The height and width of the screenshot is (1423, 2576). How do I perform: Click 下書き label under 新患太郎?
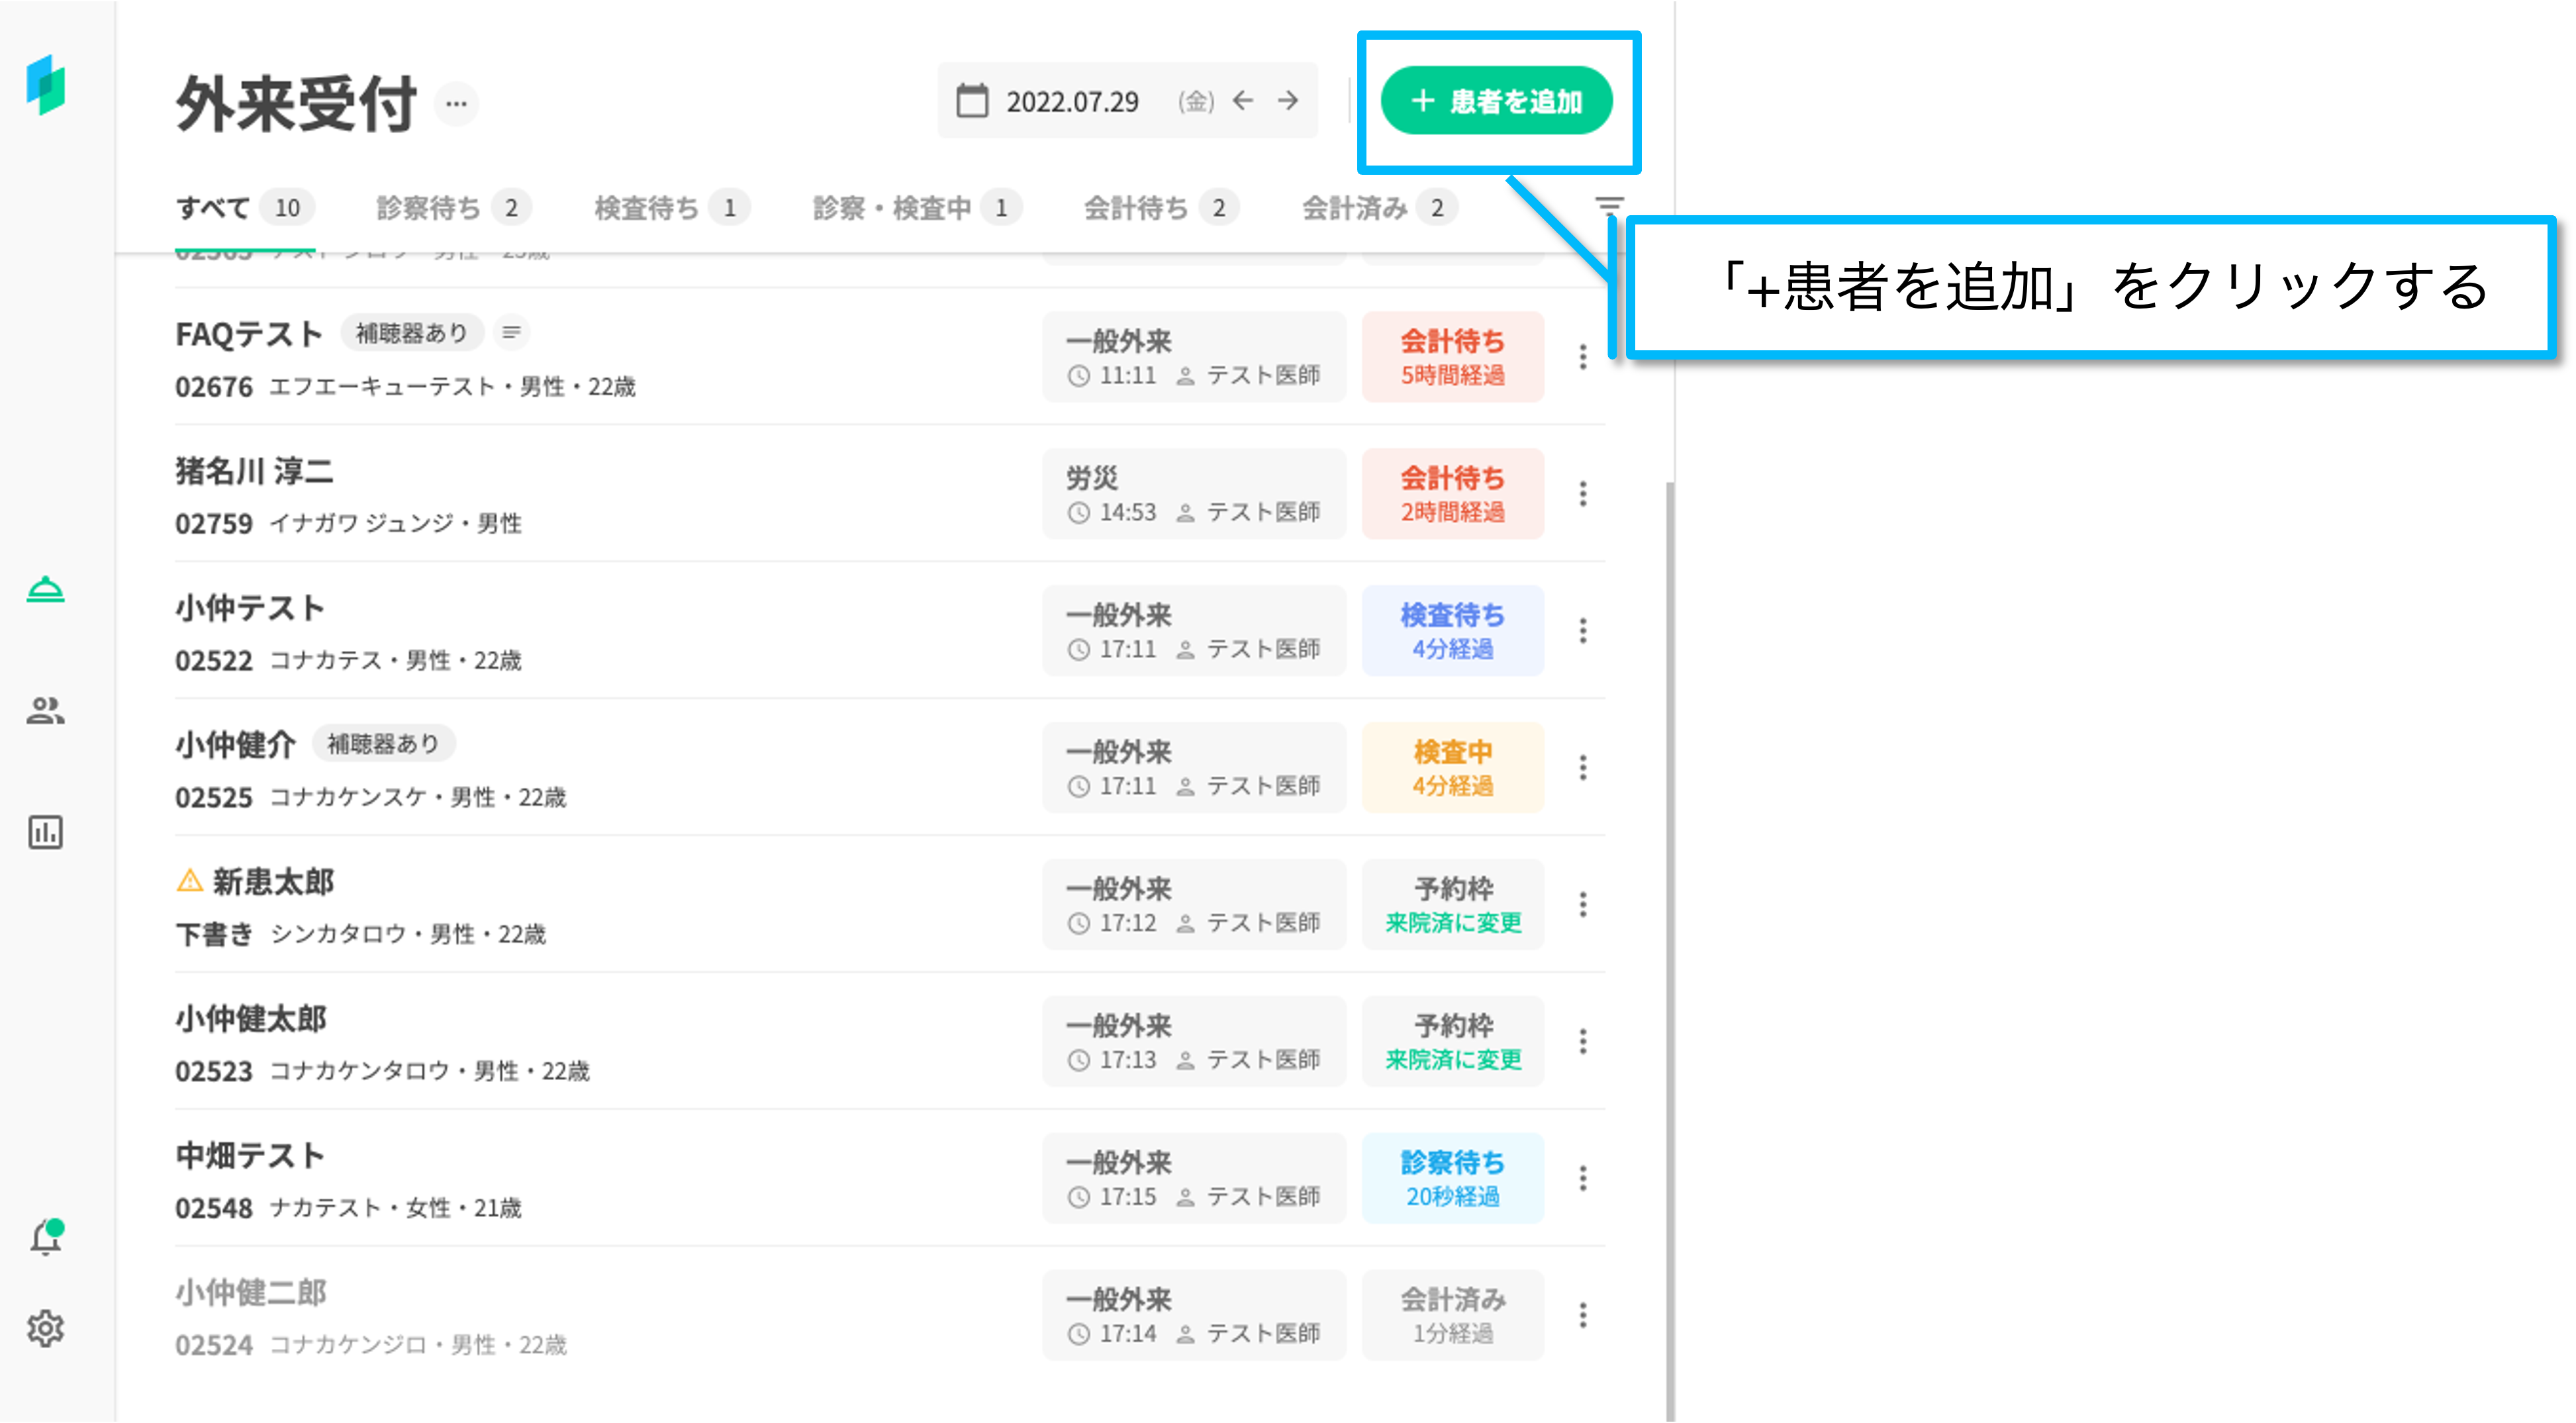click(214, 935)
